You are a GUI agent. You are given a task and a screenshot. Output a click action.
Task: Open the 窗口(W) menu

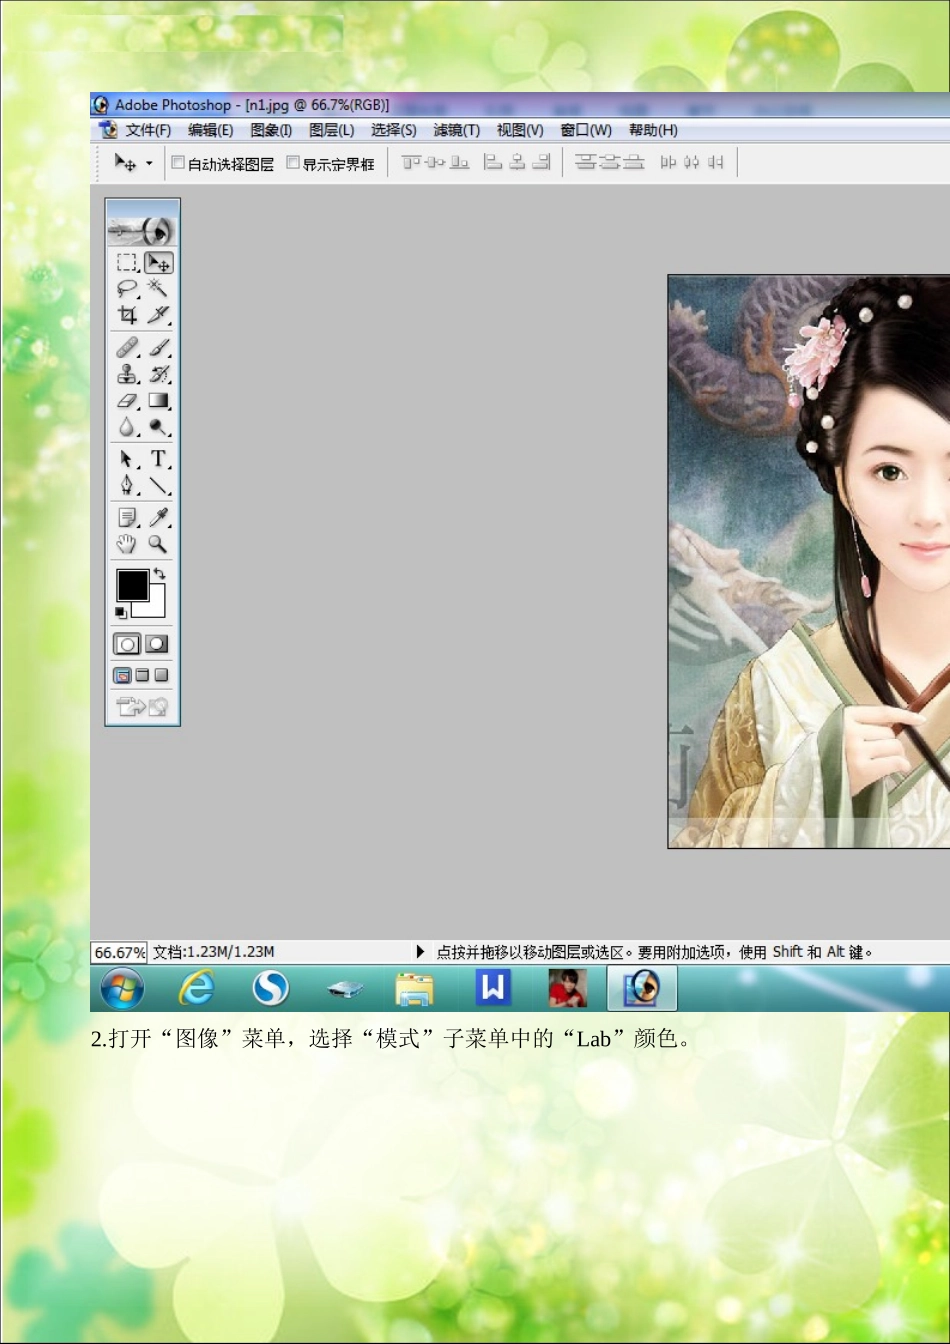pyautogui.click(x=586, y=130)
